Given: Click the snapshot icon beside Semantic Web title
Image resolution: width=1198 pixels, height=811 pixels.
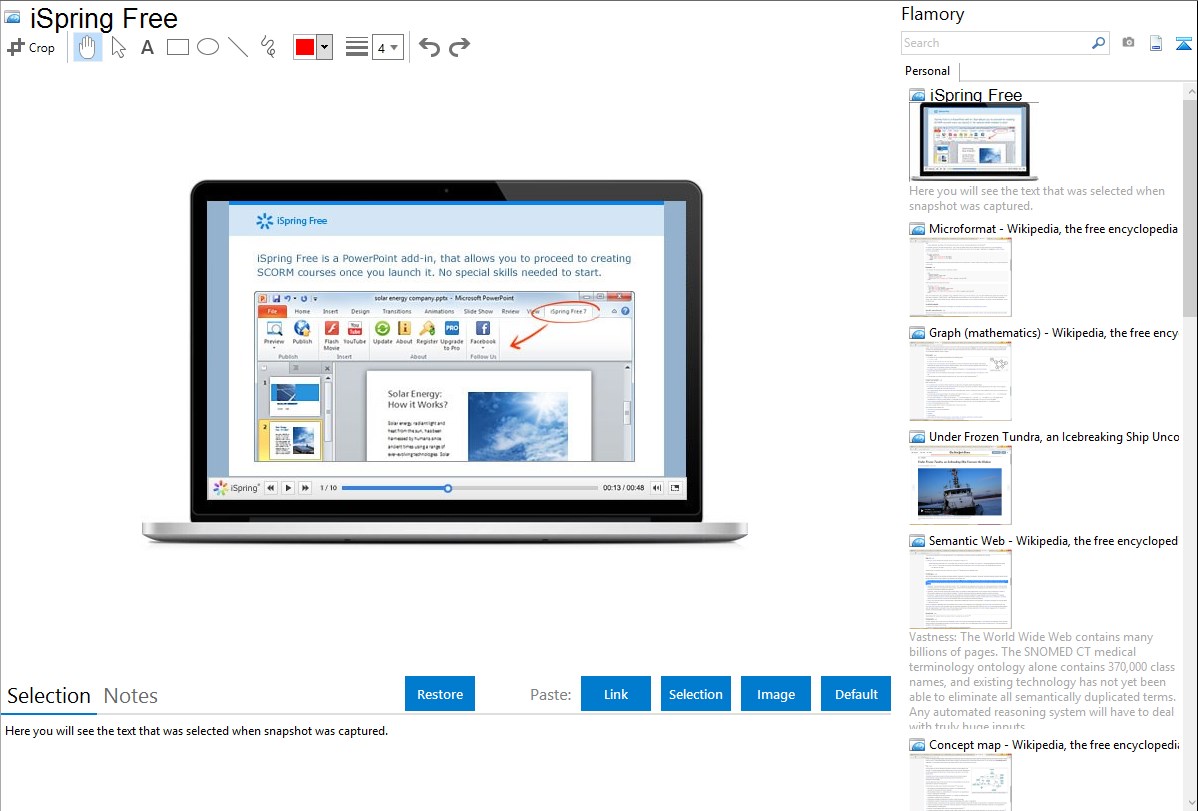Looking at the screenshot, I should pos(918,541).
